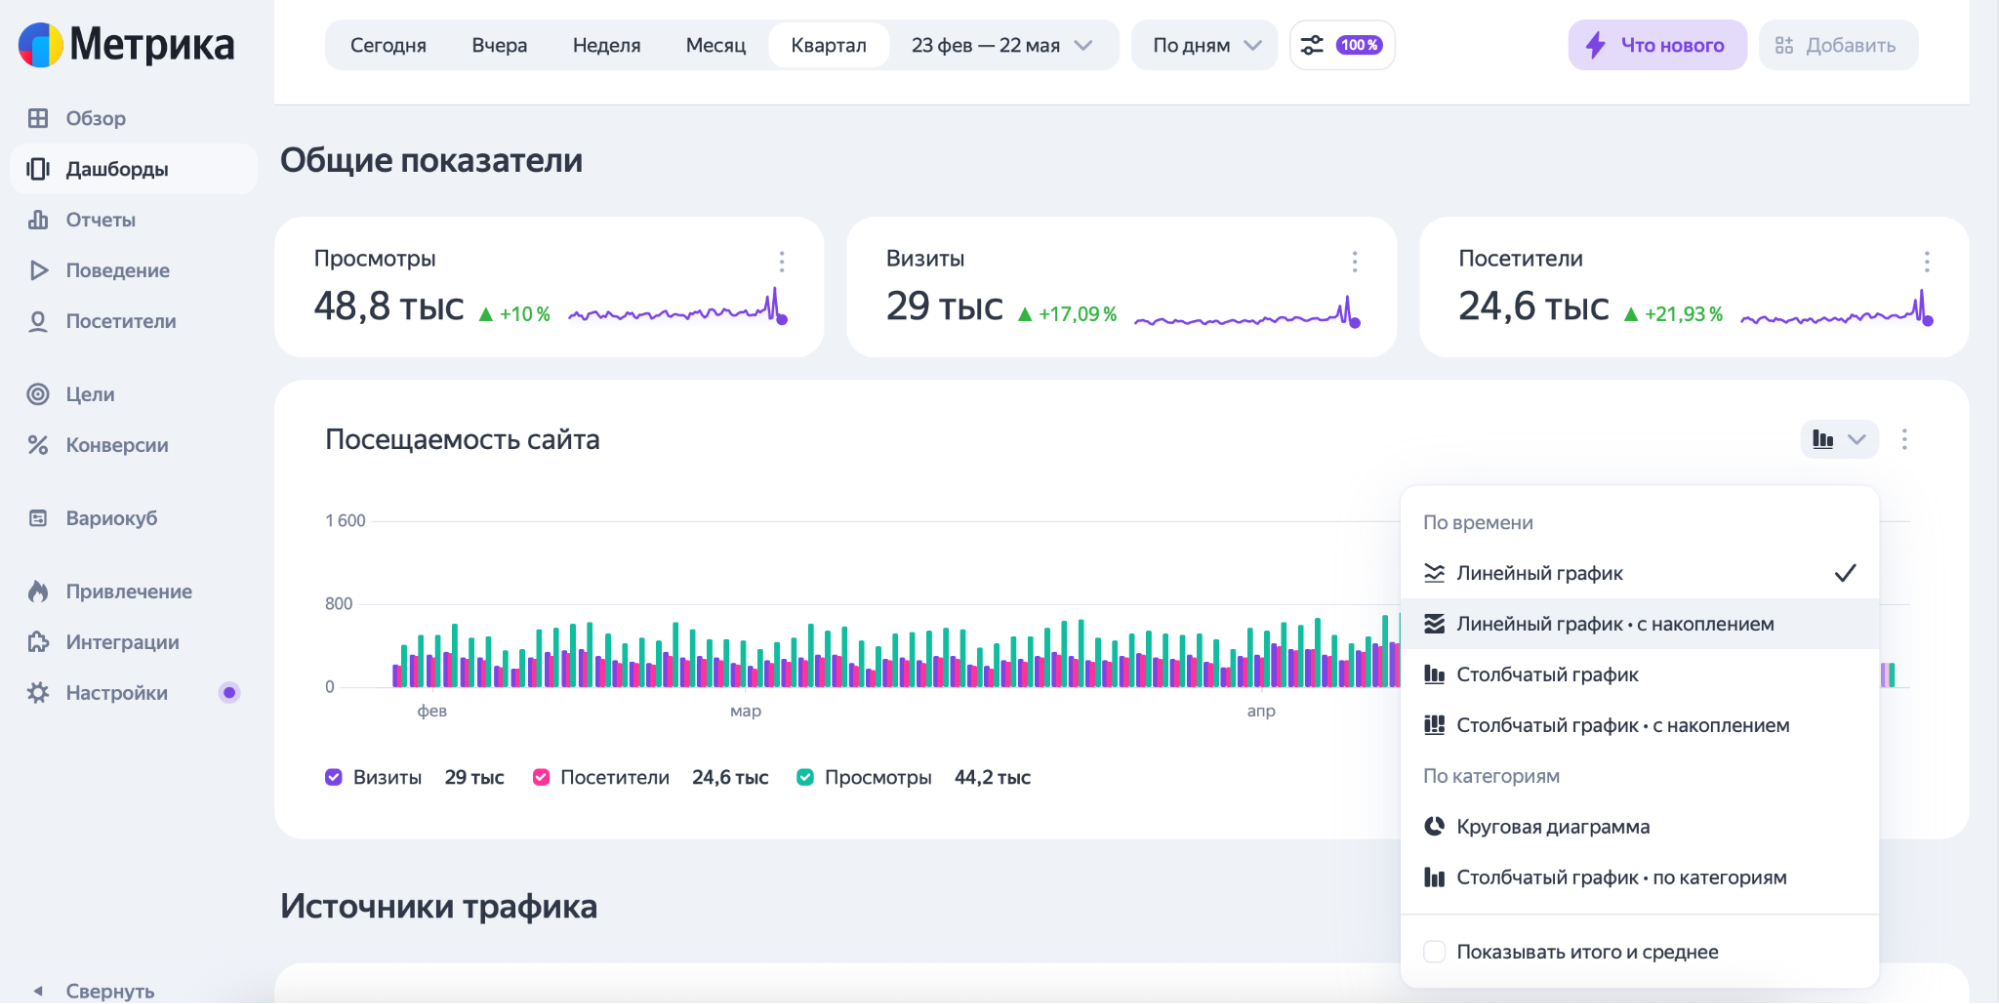This screenshot has height=1004, width=1999.
Task: Open three-dot menu on Просмотры card
Action: (782, 262)
